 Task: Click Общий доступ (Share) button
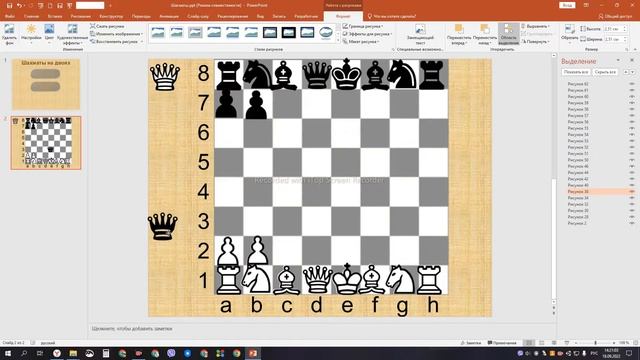click(x=615, y=16)
